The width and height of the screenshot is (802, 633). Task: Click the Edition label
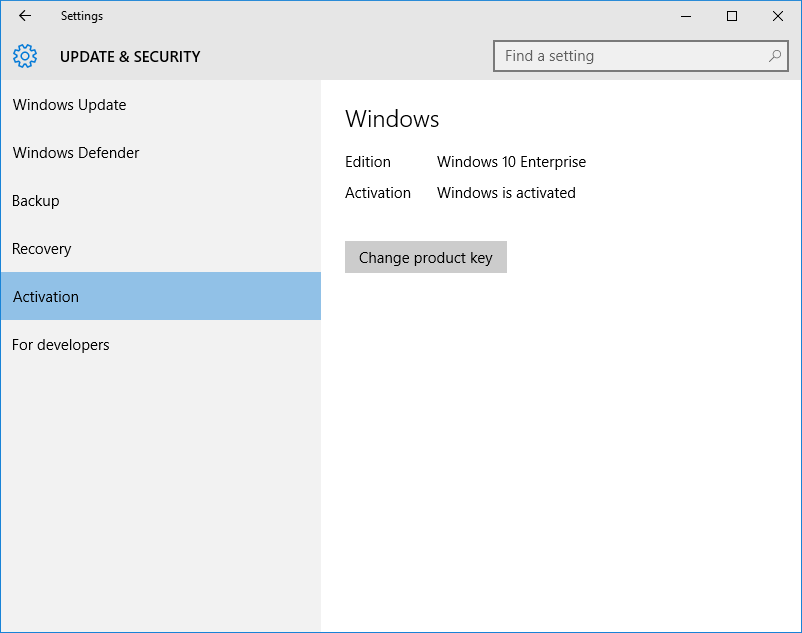click(x=368, y=162)
